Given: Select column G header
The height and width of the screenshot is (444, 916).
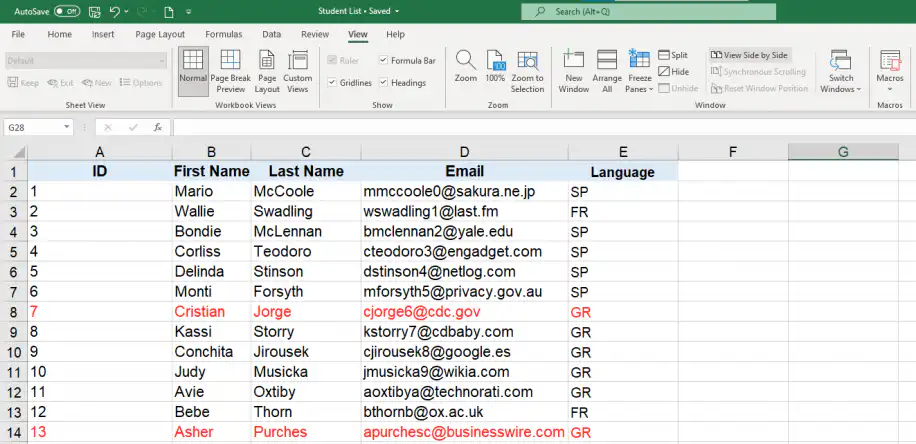Looking at the screenshot, I should (843, 152).
